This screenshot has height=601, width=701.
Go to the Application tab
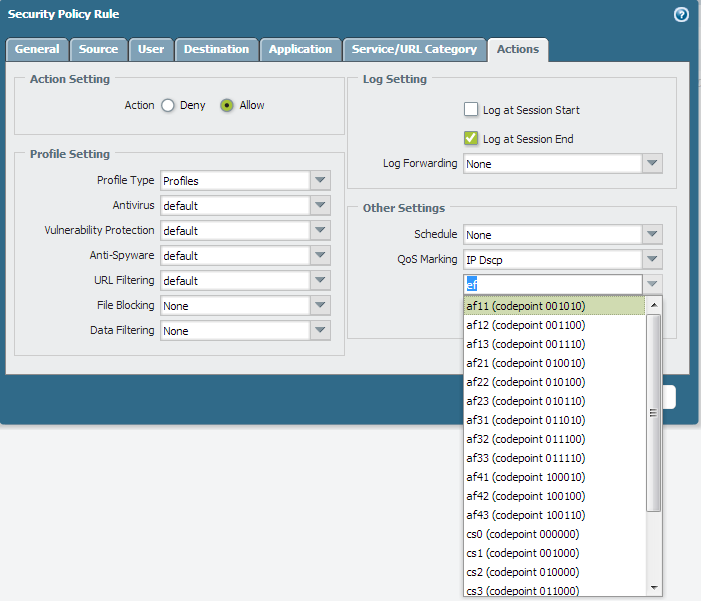coord(300,49)
